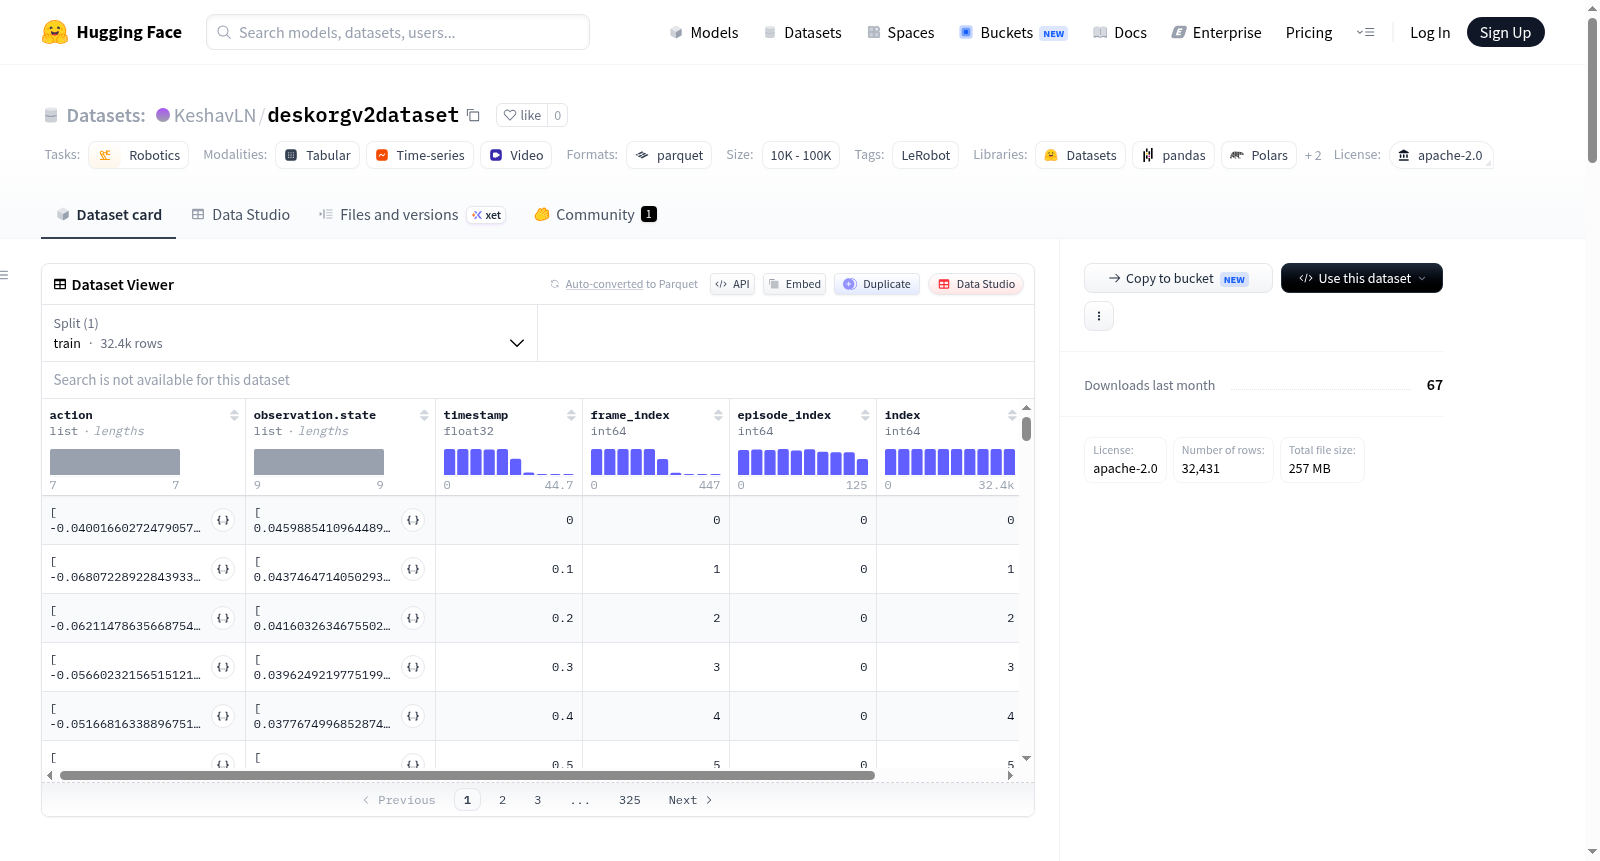Click the Sign Up button
The width and height of the screenshot is (1600, 861).
click(1505, 32)
